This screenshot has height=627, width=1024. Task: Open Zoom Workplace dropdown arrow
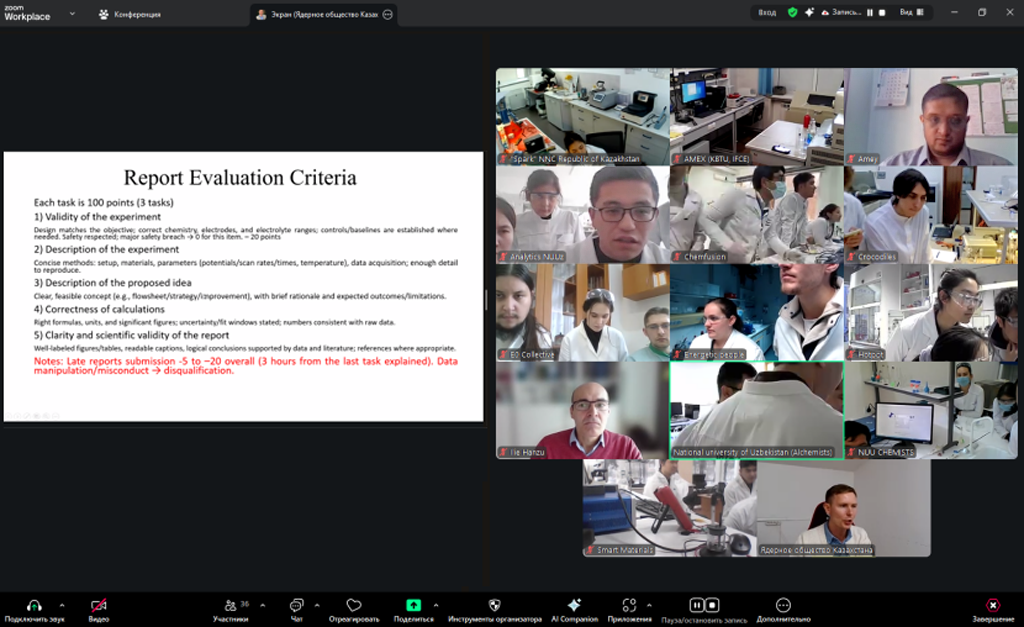coord(71,14)
